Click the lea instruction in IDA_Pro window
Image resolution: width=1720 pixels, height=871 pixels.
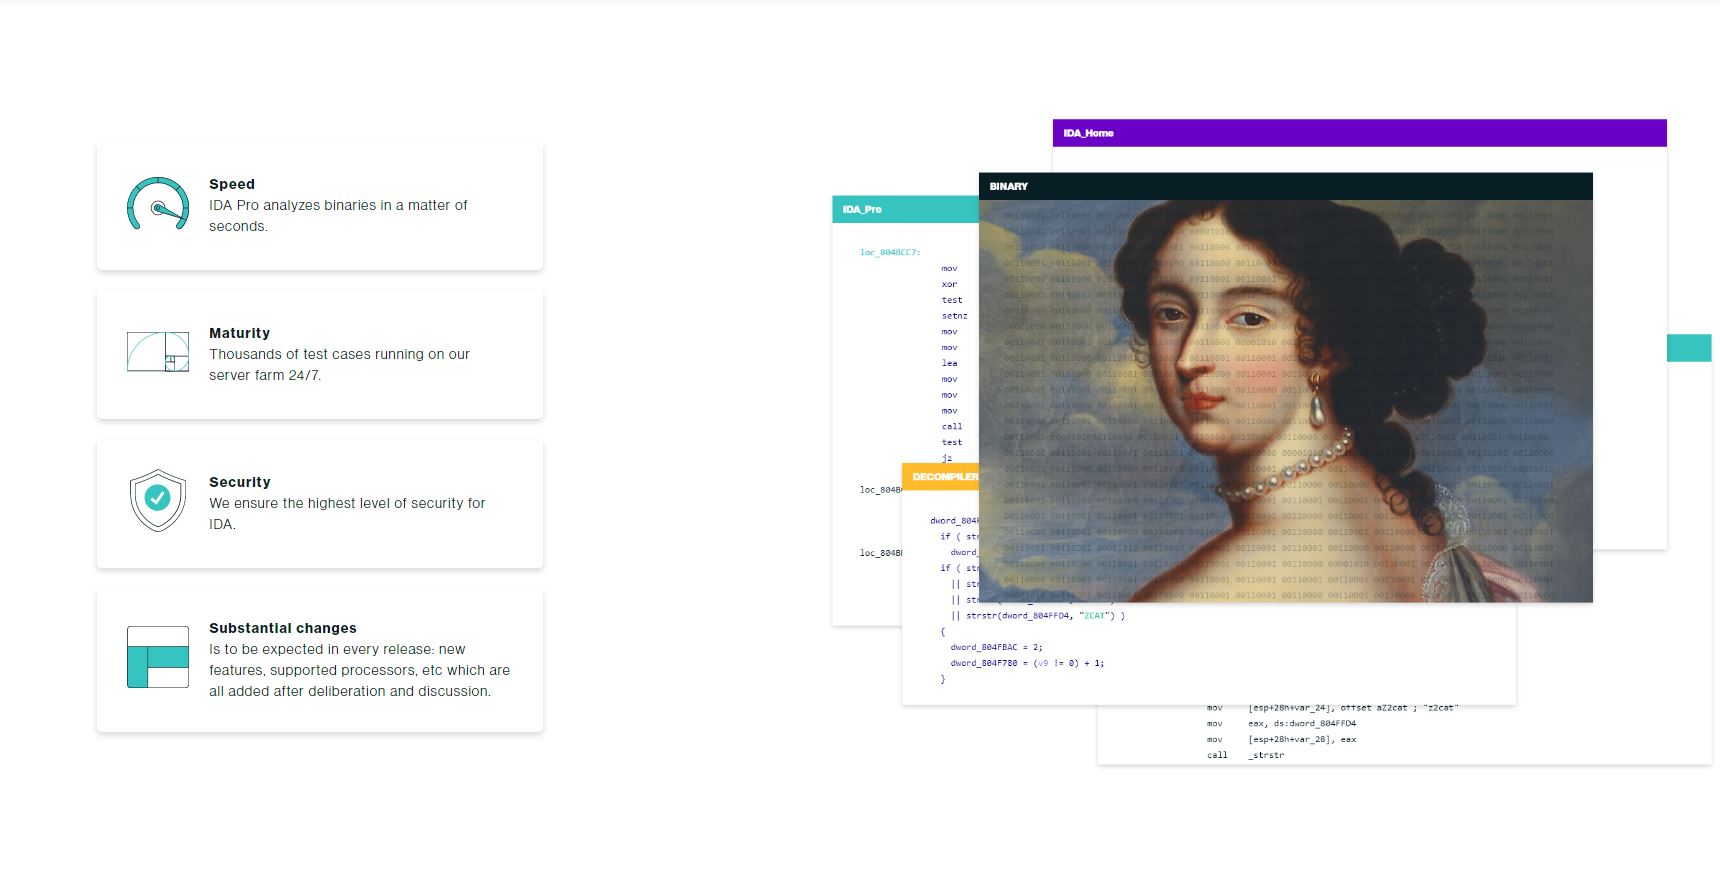point(949,363)
